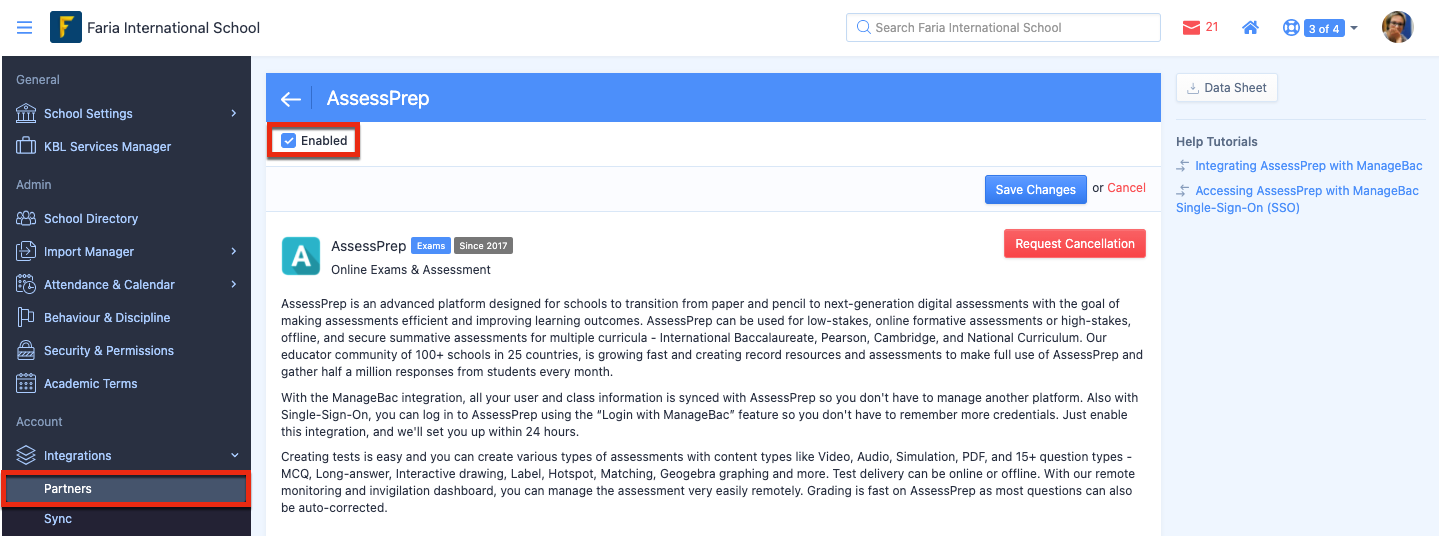Open Integrating AssessPrep with ManageBac tutorial
Screen dimensions: 1439x536
click(1308, 166)
